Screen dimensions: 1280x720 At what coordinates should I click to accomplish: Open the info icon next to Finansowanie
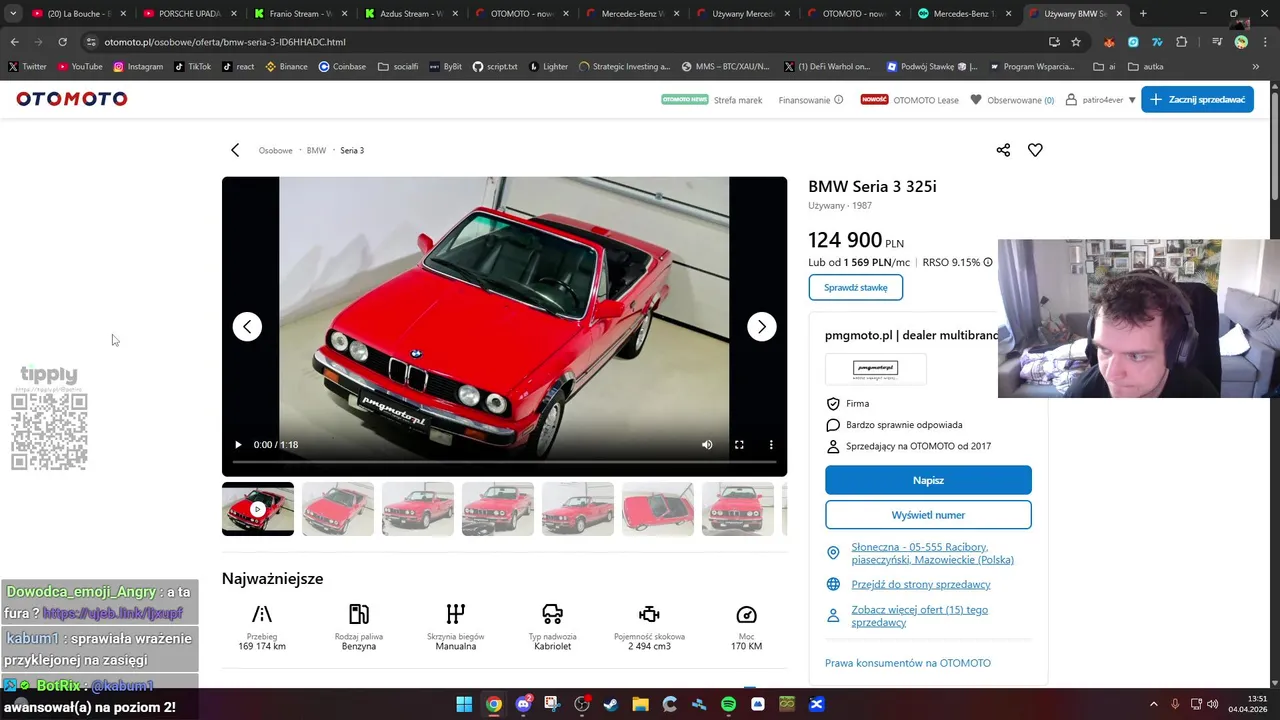click(839, 100)
